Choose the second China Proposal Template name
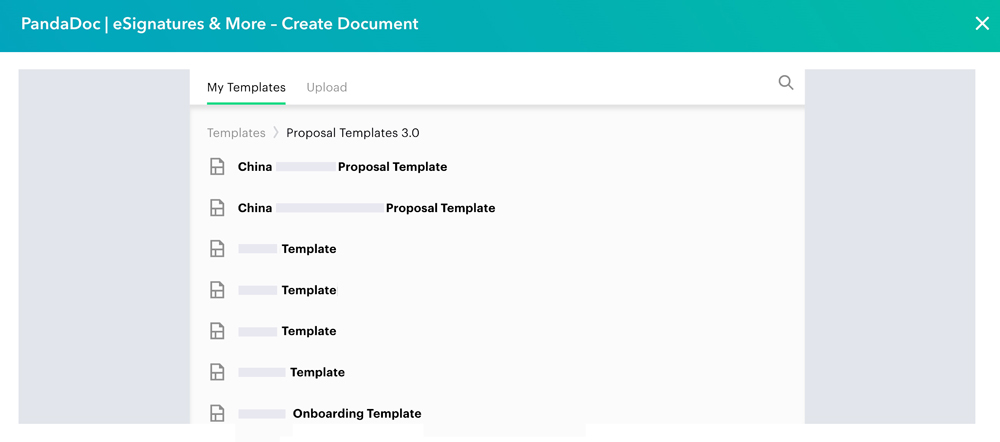The width and height of the screenshot is (1000, 442). tap(366, 208)
